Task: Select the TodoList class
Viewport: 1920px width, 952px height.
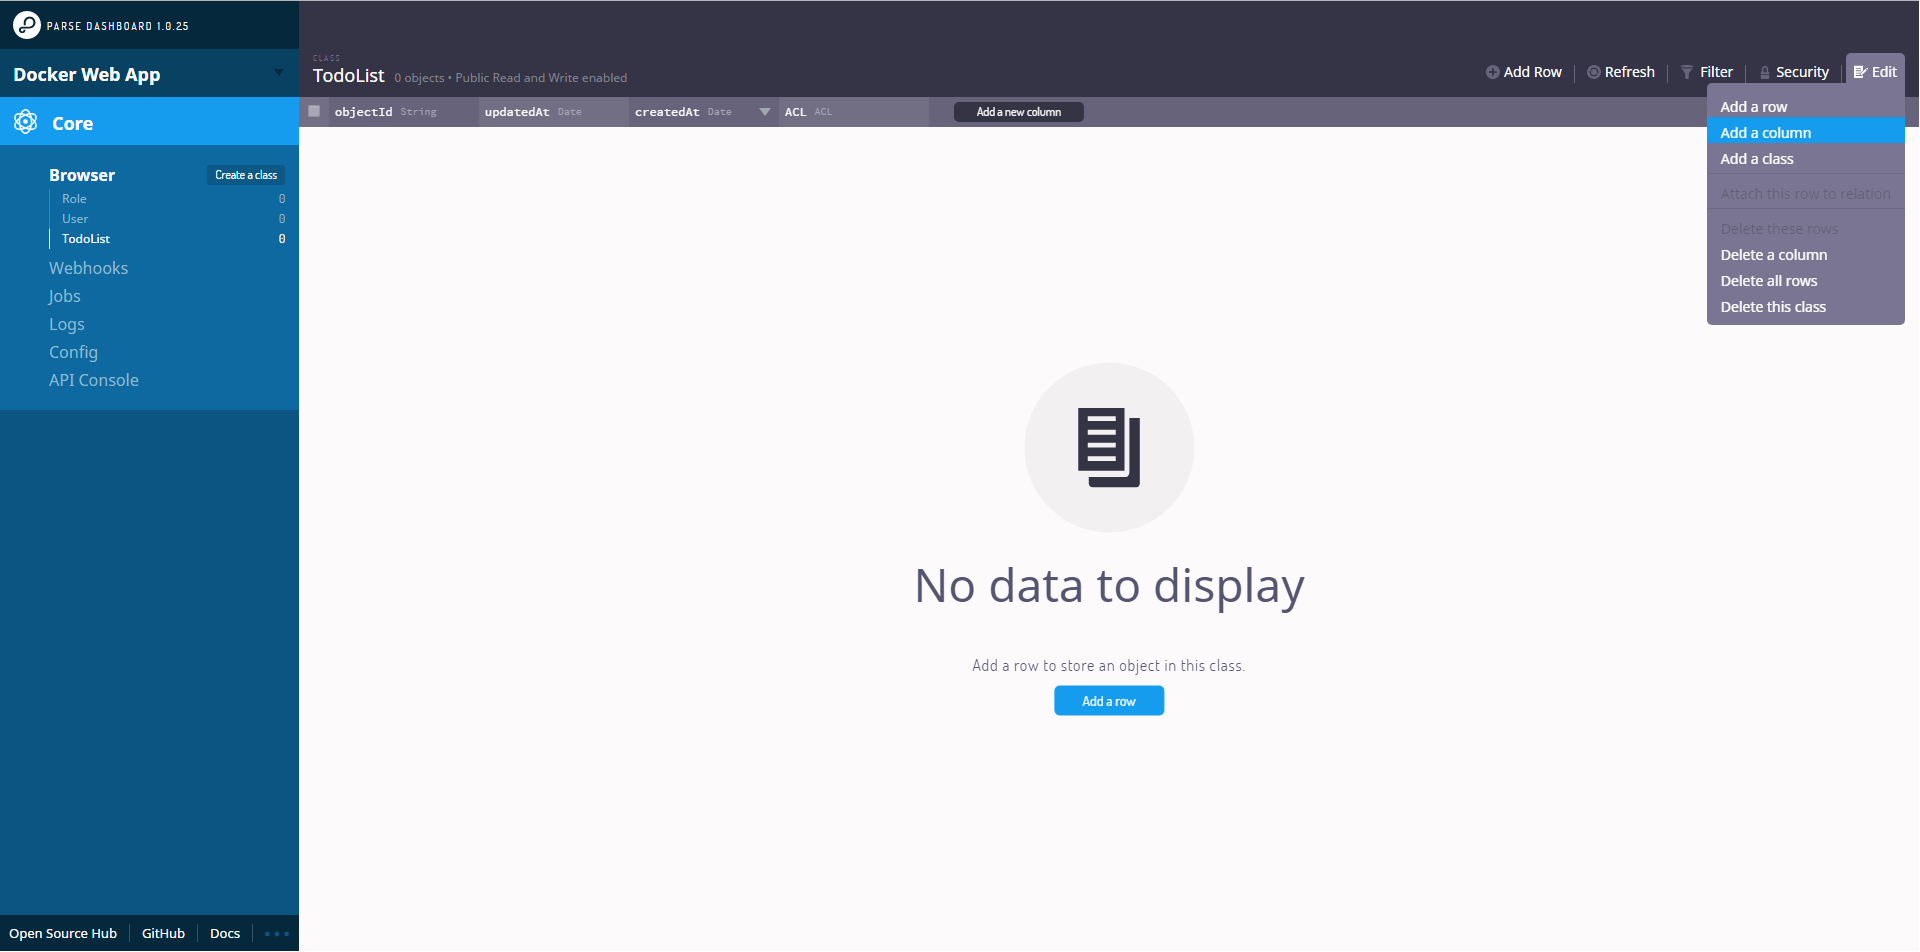Action: click(86, 239)
